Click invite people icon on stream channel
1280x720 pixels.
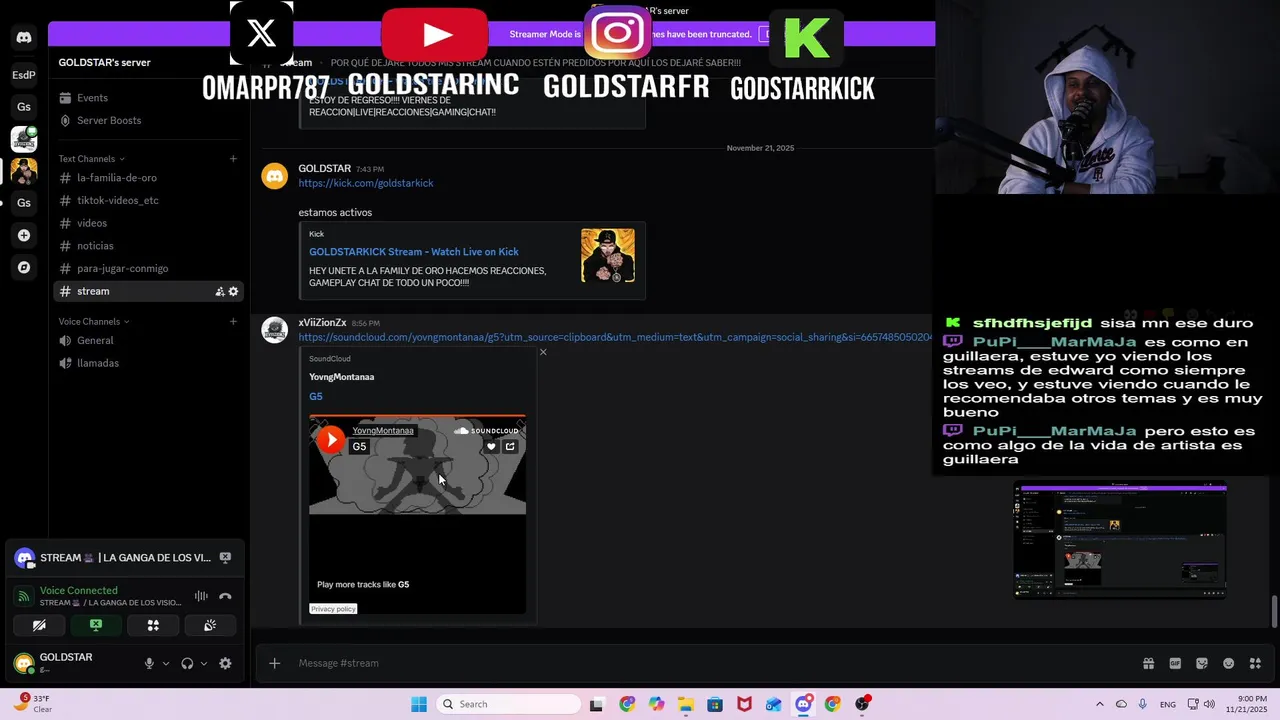point(219,291)
